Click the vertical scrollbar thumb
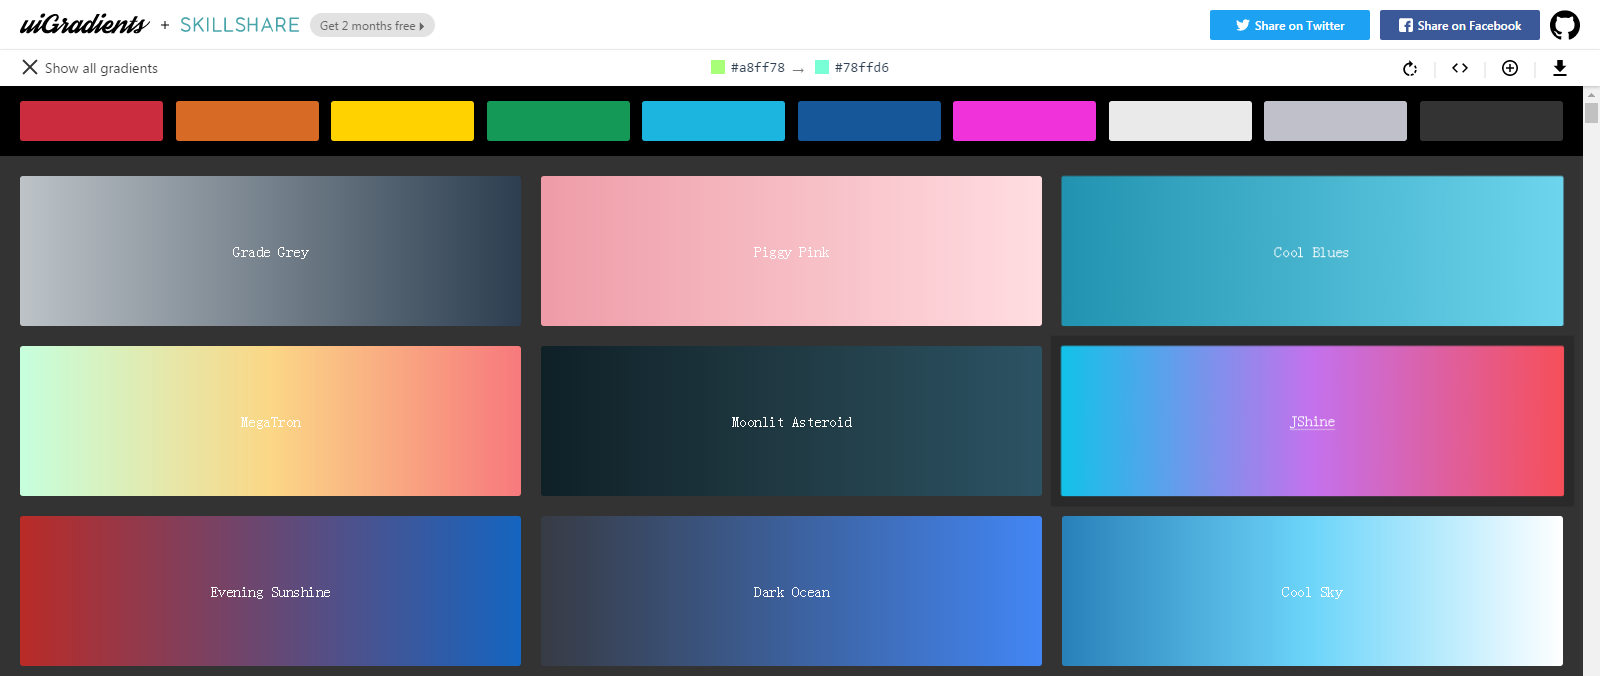The height and width of the screenshot is (676, 1600). coord(1591,112)
